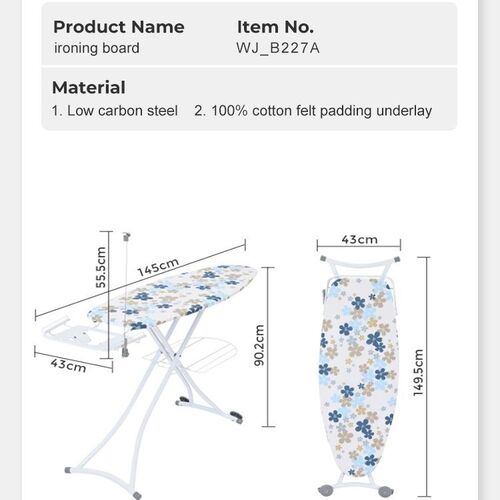This screenshot has width=500, height=500.
Task: Click the gray foot cap on front leg
Action: (68, 470)
